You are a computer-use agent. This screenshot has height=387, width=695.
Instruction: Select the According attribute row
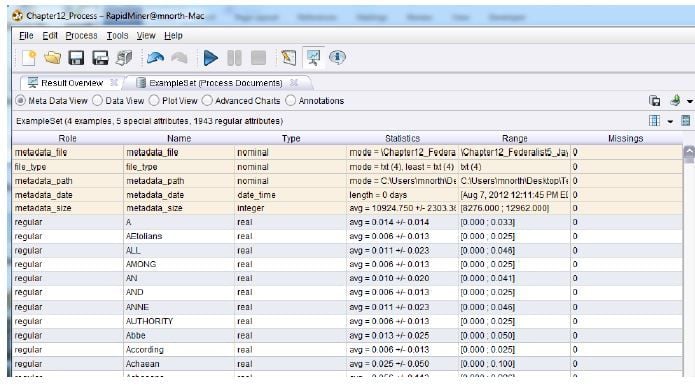tap(348, 350)
